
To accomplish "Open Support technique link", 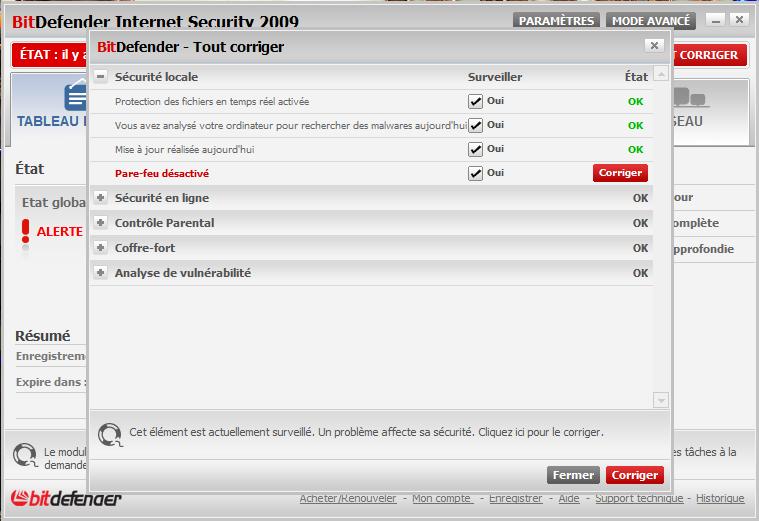I will pyautogui.click(x=639, y=498).
